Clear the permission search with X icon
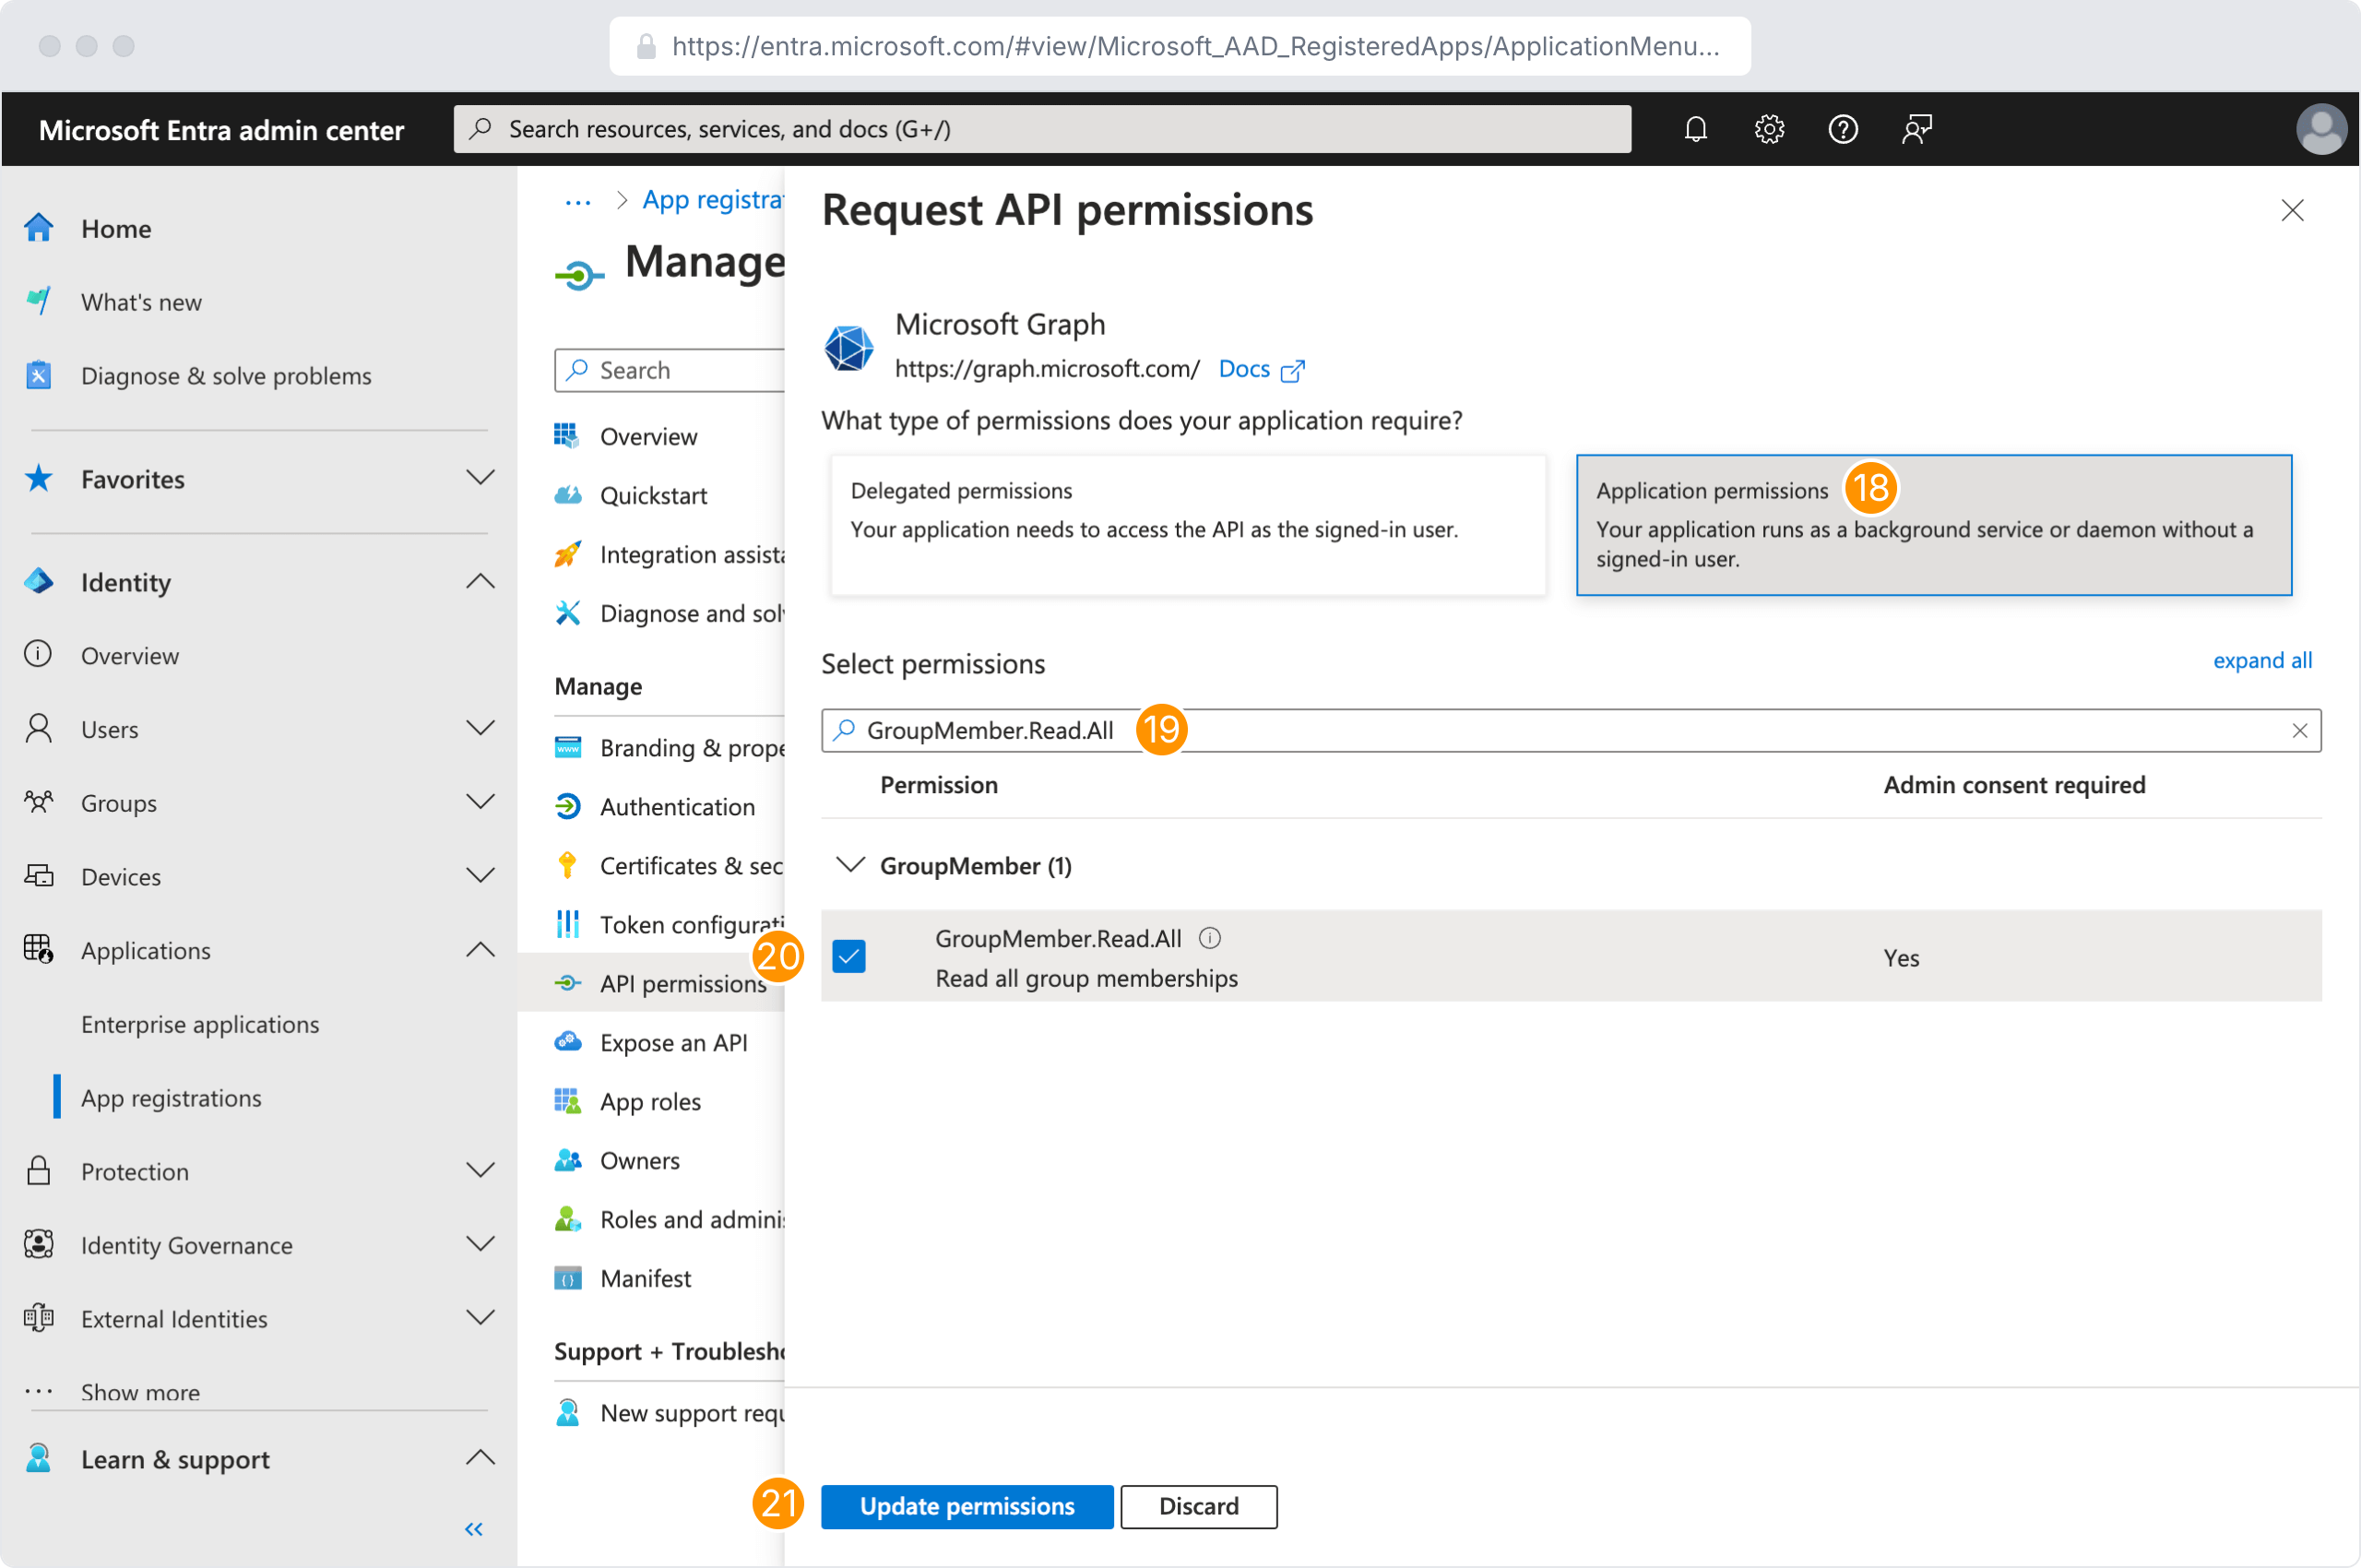 (x=2299, y=730)
